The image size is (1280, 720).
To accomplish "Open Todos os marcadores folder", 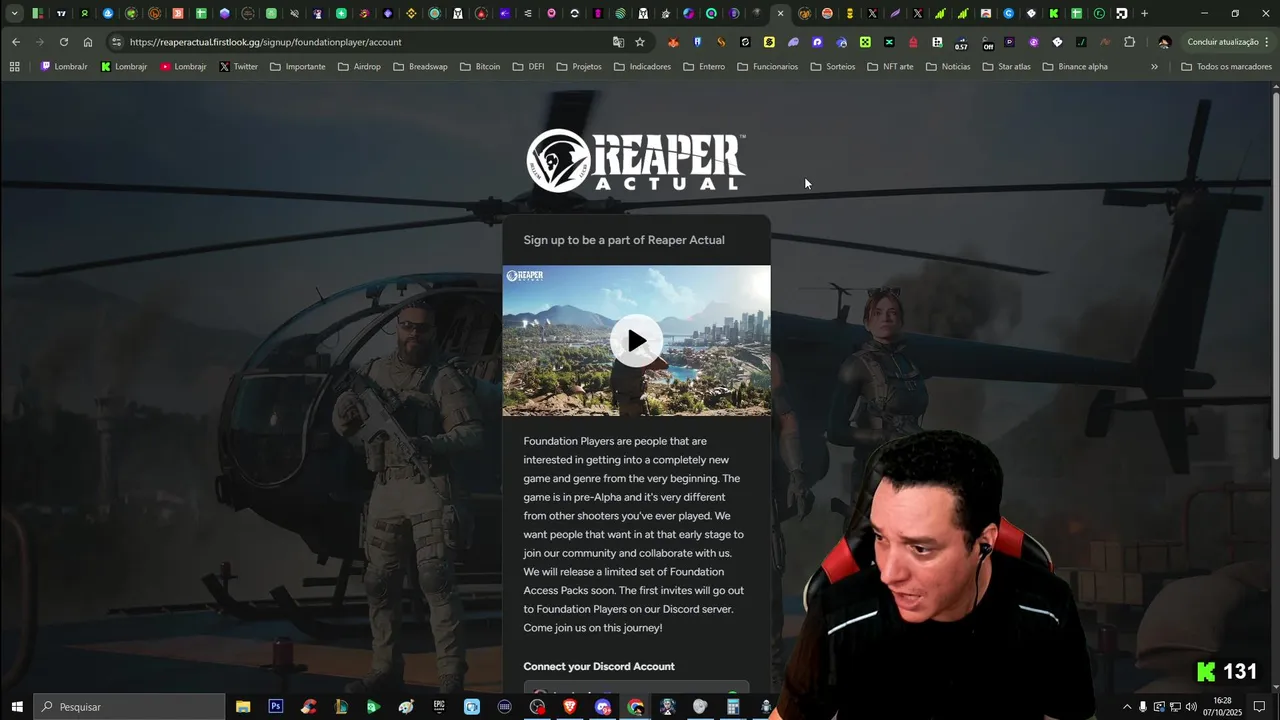I will click(1226, 67).
